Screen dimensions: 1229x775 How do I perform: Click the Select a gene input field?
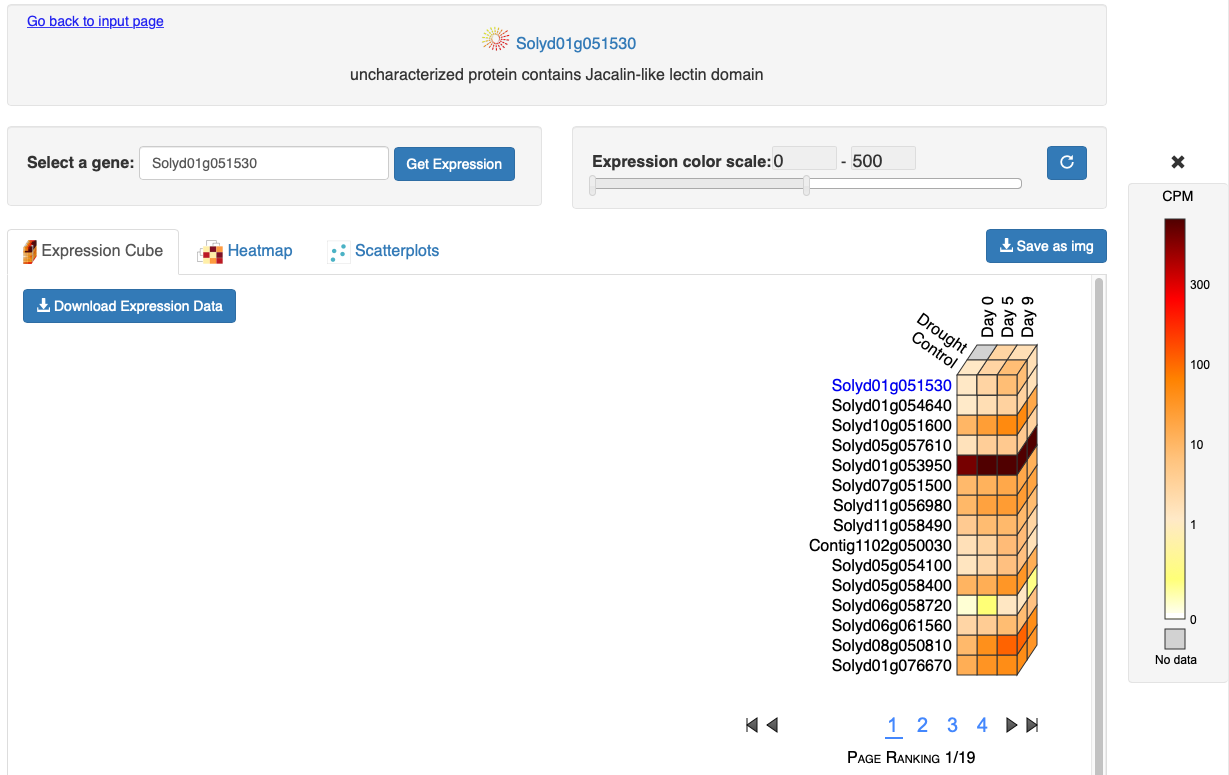click(x=264, y=163)
